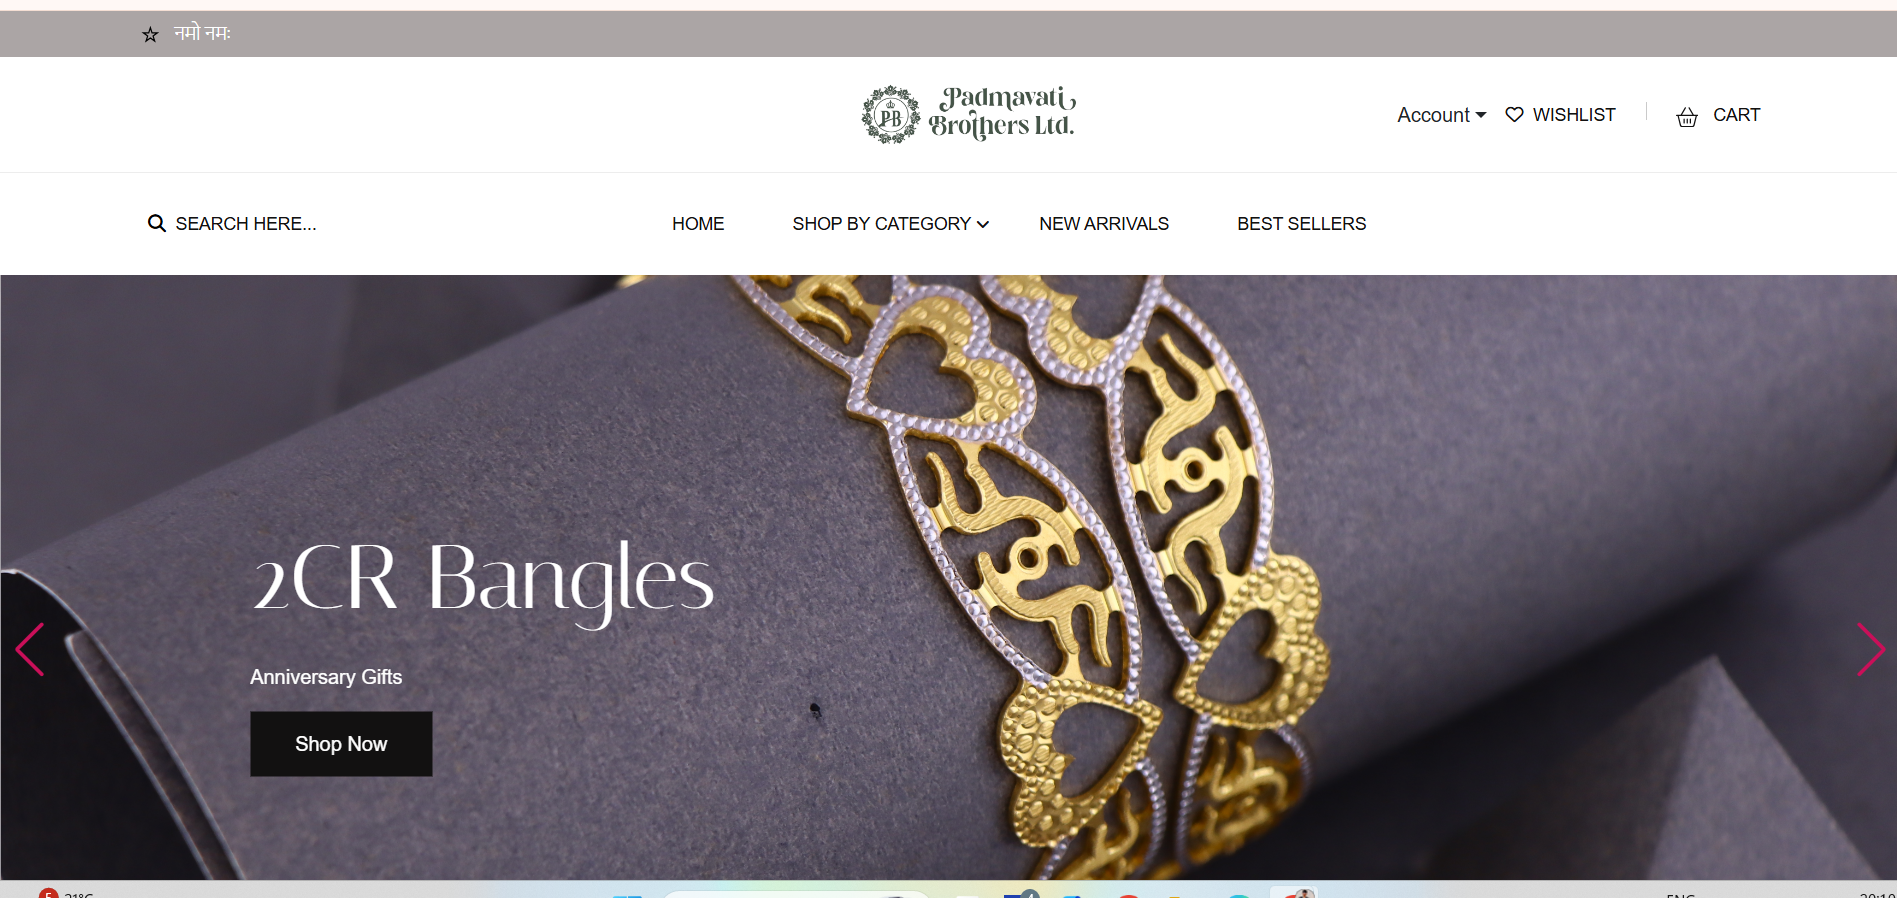The height and width of the screenshot is (898, 1897).
Task: Click the 2CR Bangles banner heading
Action: [x=484, y=582]
